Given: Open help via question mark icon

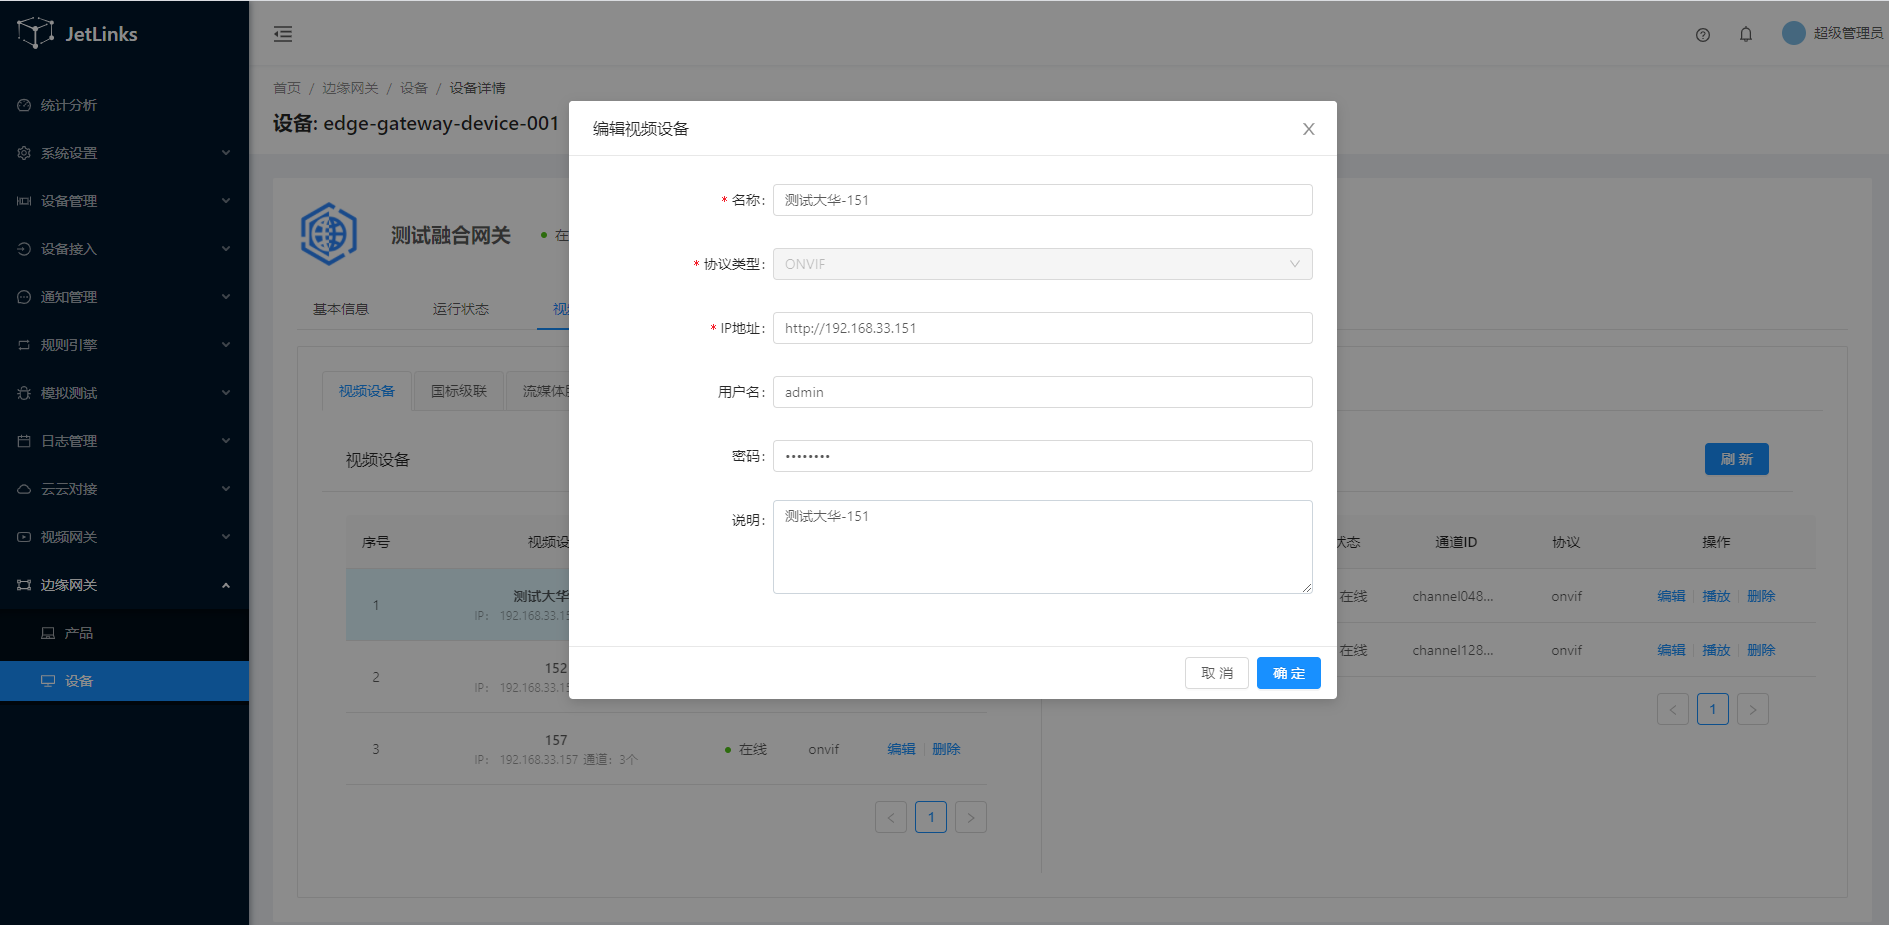Looking at the screenshot, I should click(1702, 35).
